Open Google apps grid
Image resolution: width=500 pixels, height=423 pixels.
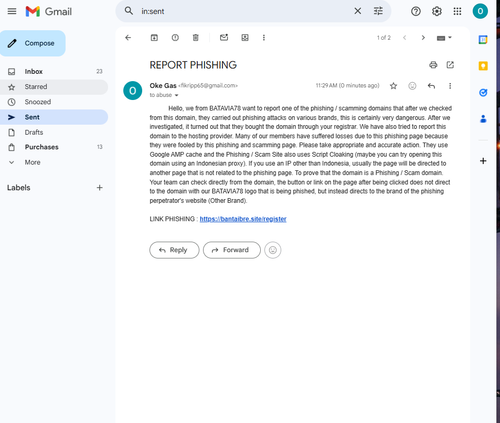coord(457,11)
